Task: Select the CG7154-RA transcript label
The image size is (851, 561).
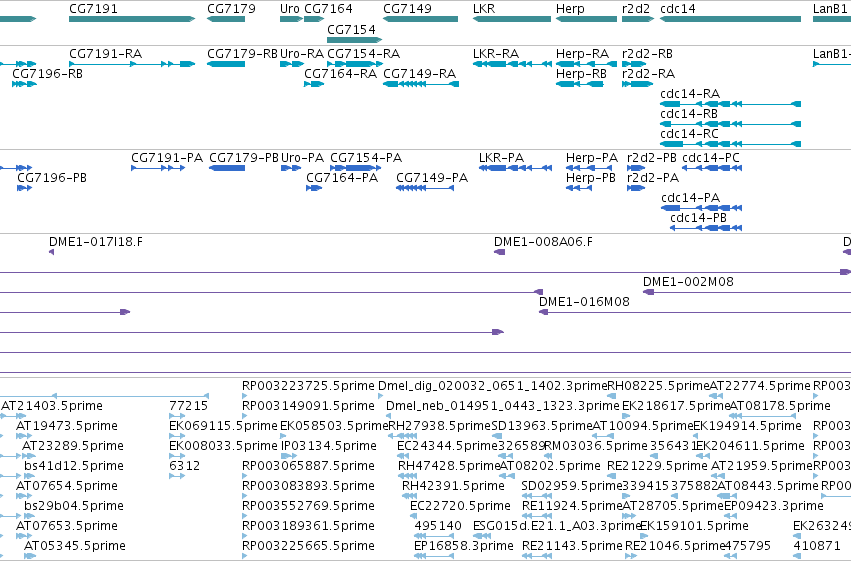Action: 363,54
